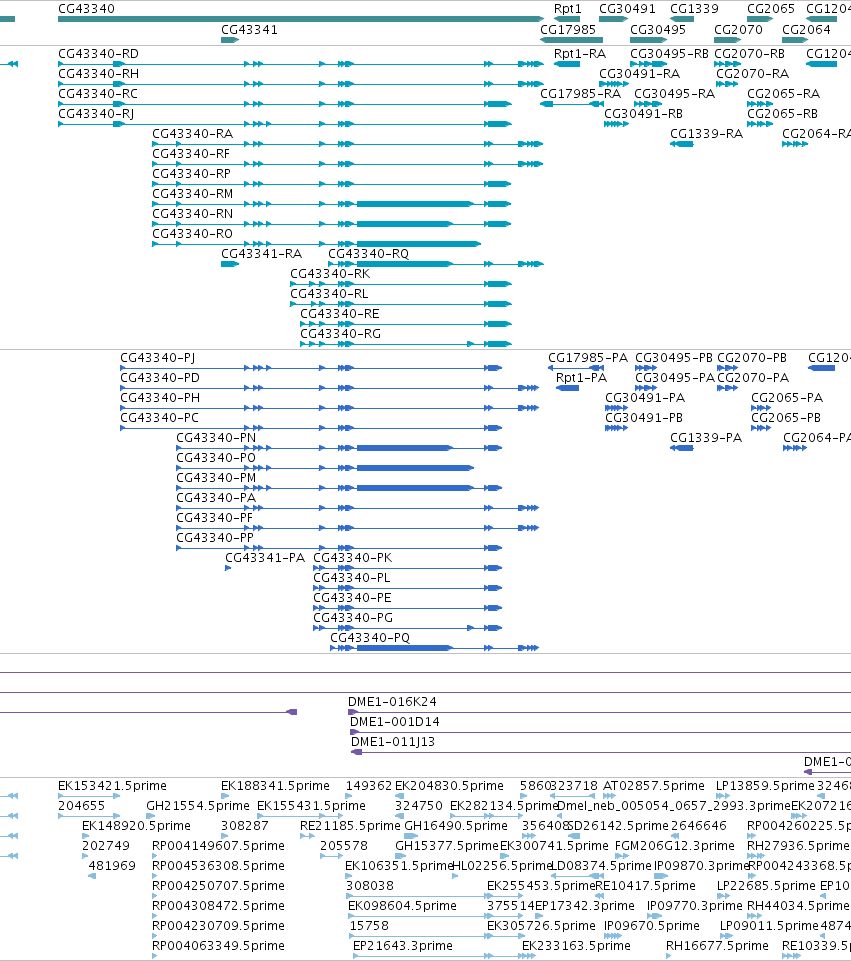Click the CG43340 gene label
Viewport: 851px width, 961px height.
86,9
